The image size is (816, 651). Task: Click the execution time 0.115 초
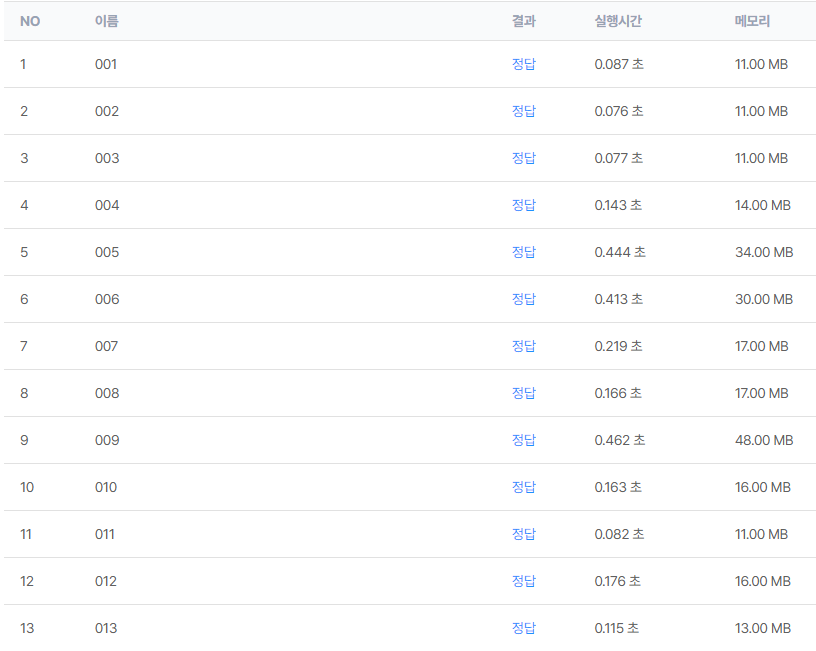pyautogui.click(x=617, y=628)
